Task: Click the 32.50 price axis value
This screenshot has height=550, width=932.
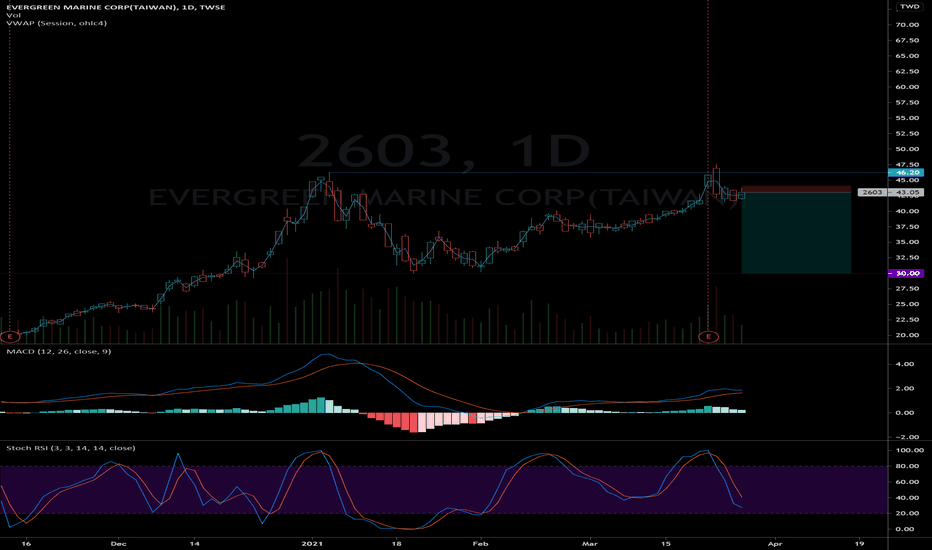Action: click(x=908, y=257)
